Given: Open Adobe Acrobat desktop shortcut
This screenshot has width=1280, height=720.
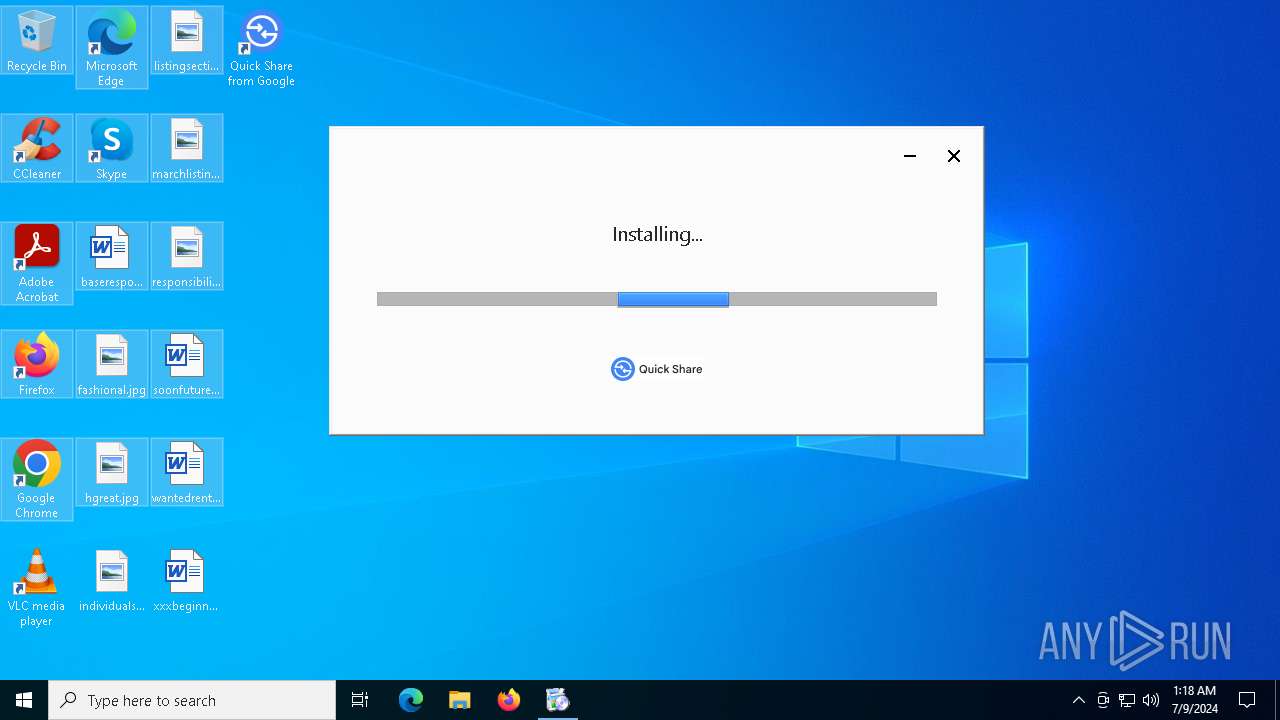Looking at the screenshot, I should point(37,263).
